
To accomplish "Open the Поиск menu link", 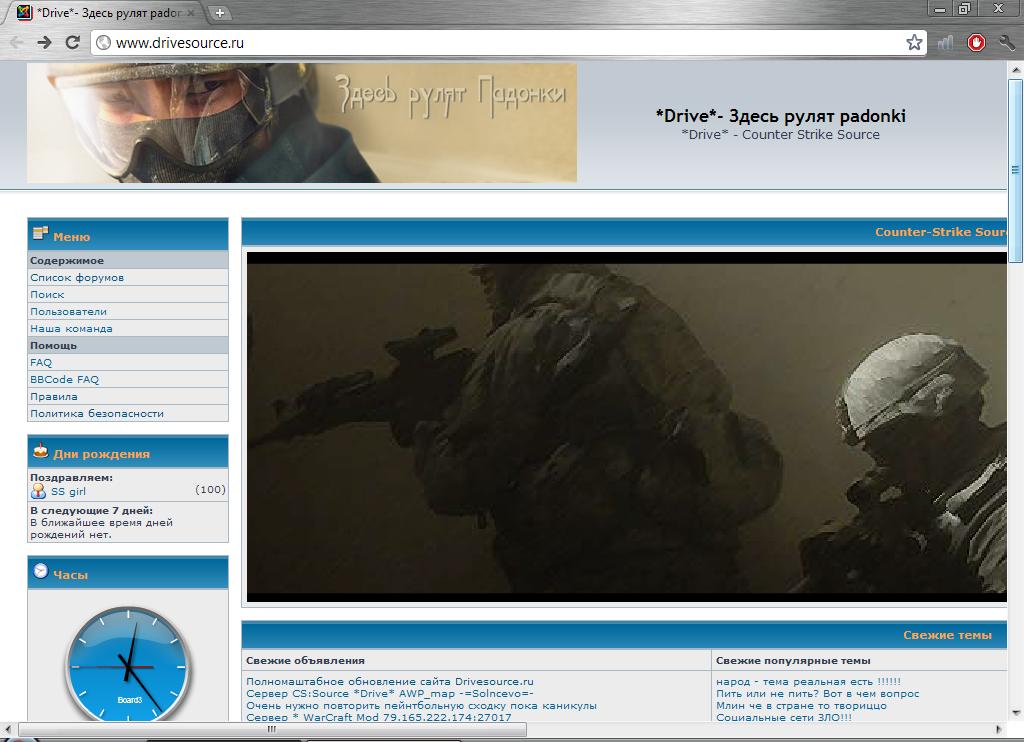I will 47,294.
